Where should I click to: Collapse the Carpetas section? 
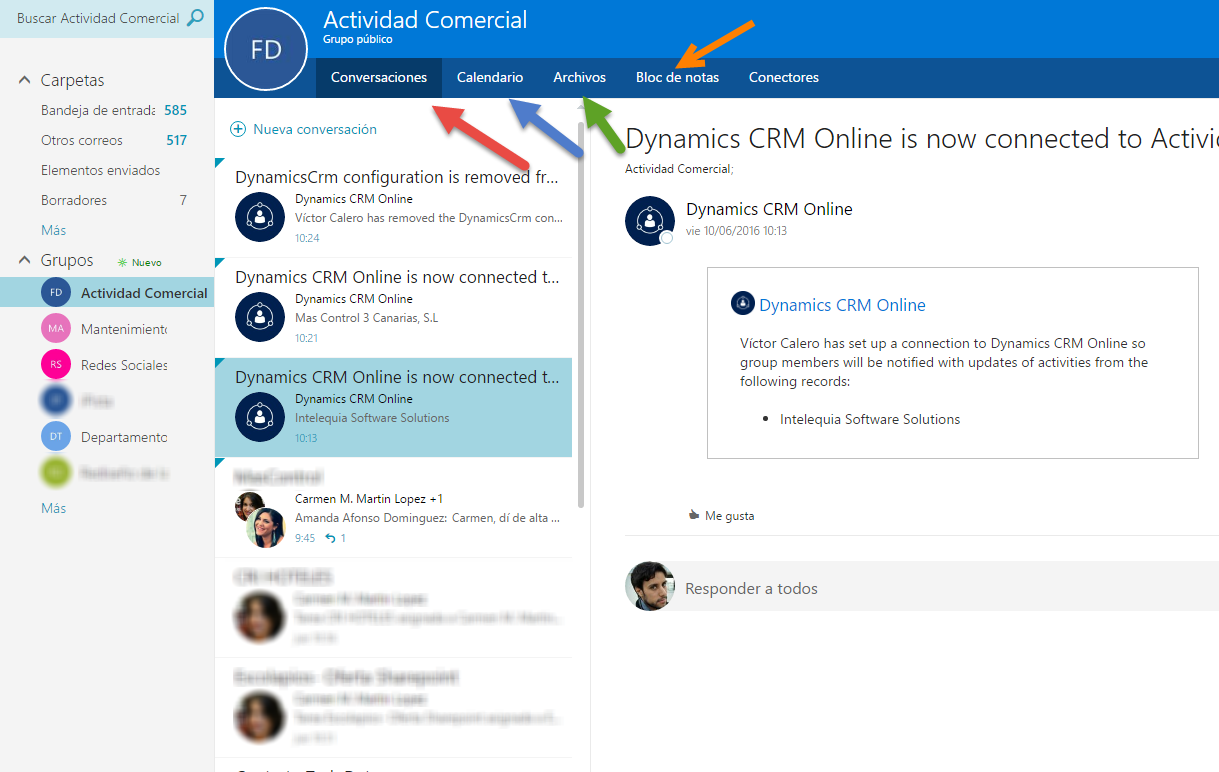25,80
